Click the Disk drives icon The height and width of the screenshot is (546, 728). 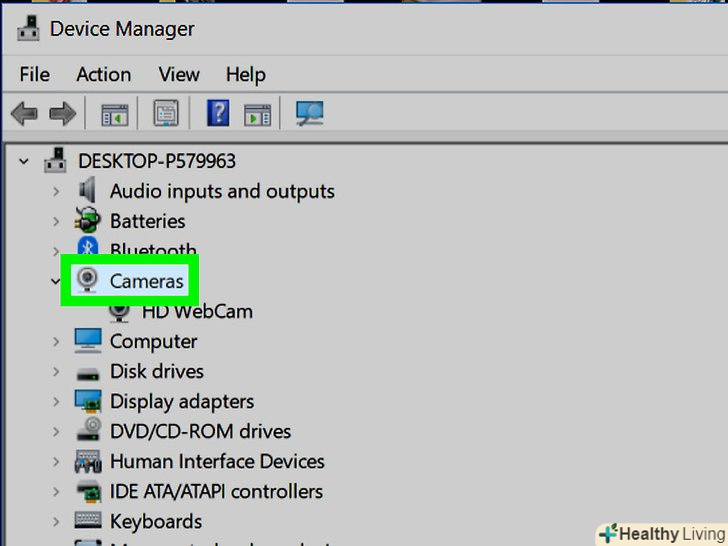[88, 373]
